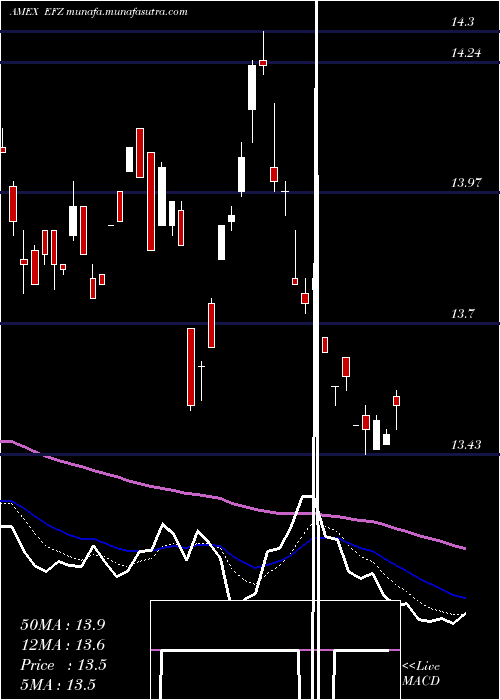The width and height of the screenshot is (500, 700).
Task: Click the Price : 13.5 readout
Action: 63,665
